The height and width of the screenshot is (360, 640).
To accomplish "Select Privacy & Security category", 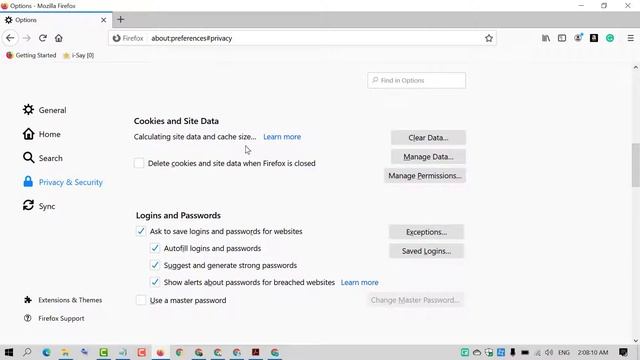I will pos(63,182).
